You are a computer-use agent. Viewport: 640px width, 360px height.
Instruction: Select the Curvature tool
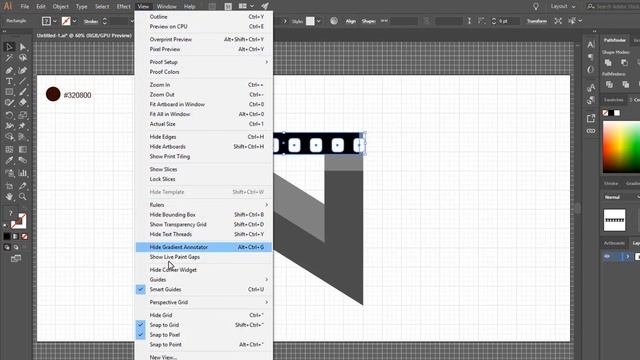tap(23, 70)
